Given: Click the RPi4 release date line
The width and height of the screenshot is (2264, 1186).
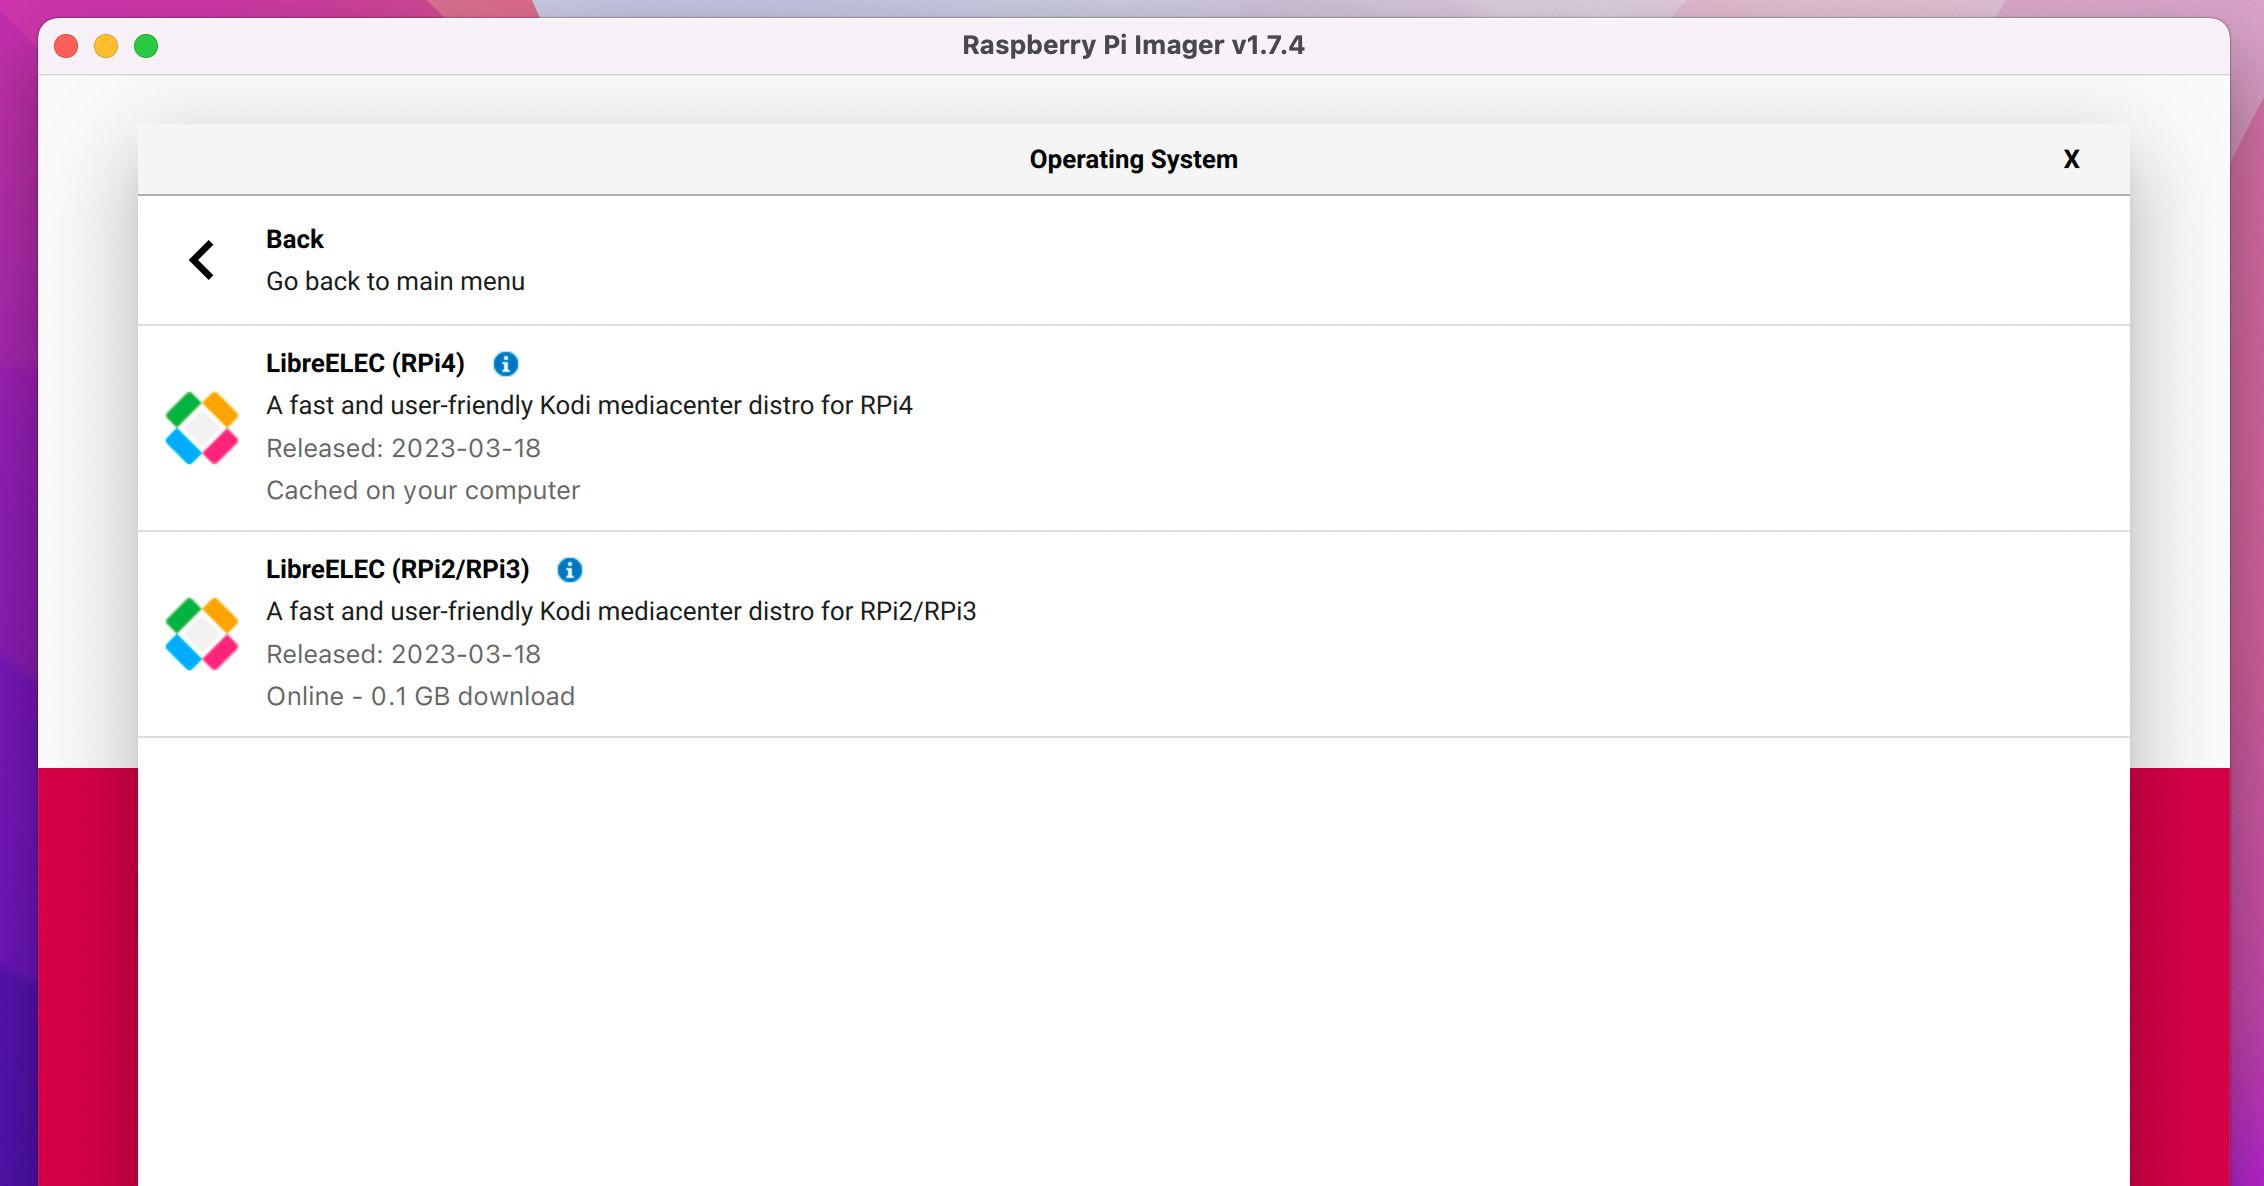Looking at the screenshot, I should coord(403,449).
